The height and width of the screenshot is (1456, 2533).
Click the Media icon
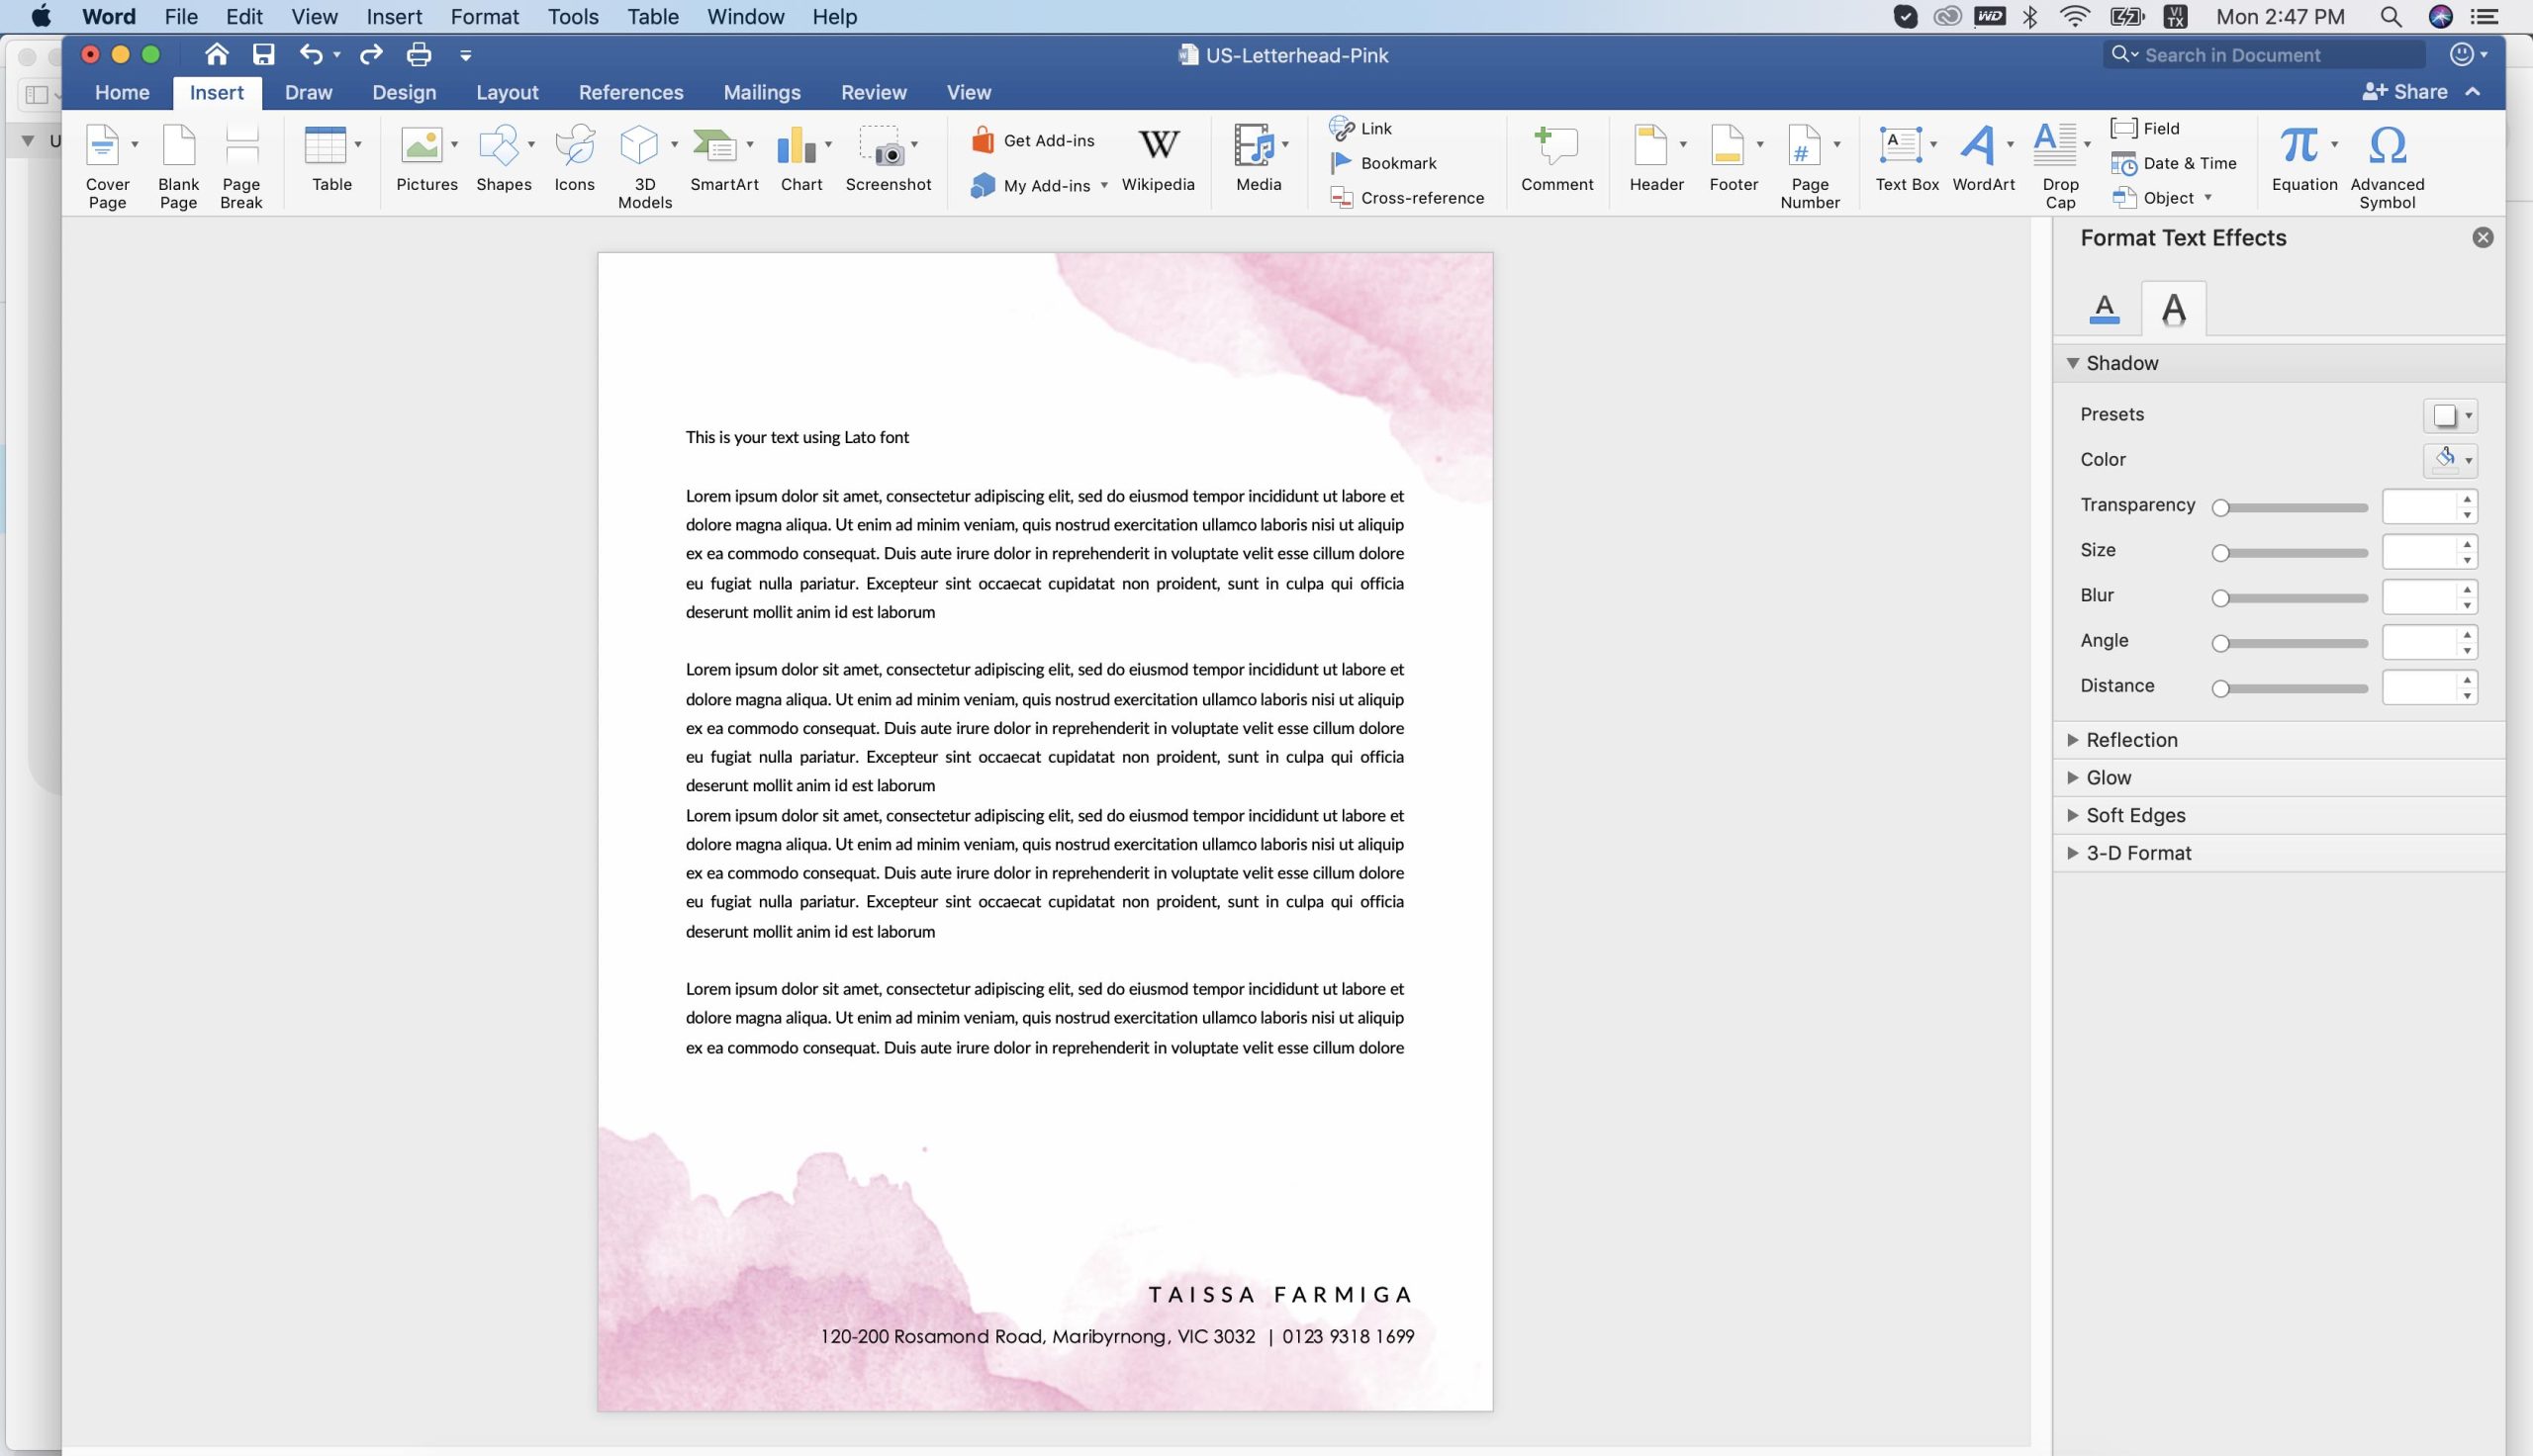(1253, 146)
